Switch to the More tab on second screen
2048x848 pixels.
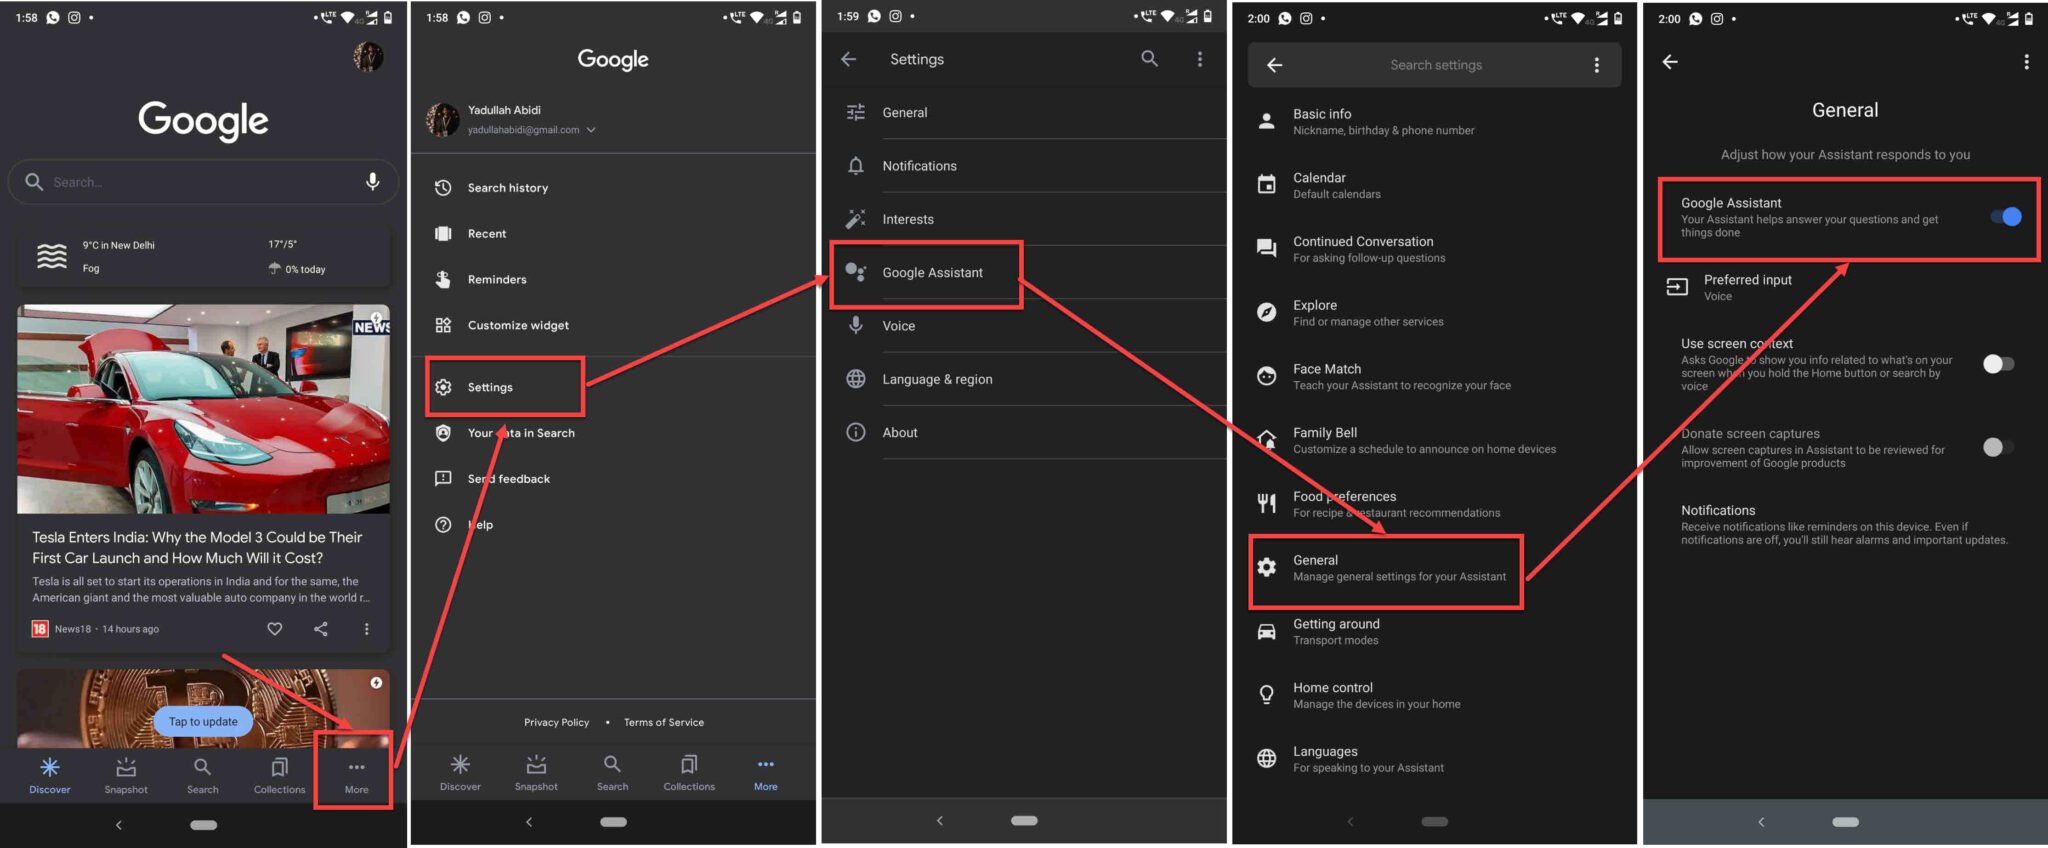pyautogui.click(x=765, y=773)
